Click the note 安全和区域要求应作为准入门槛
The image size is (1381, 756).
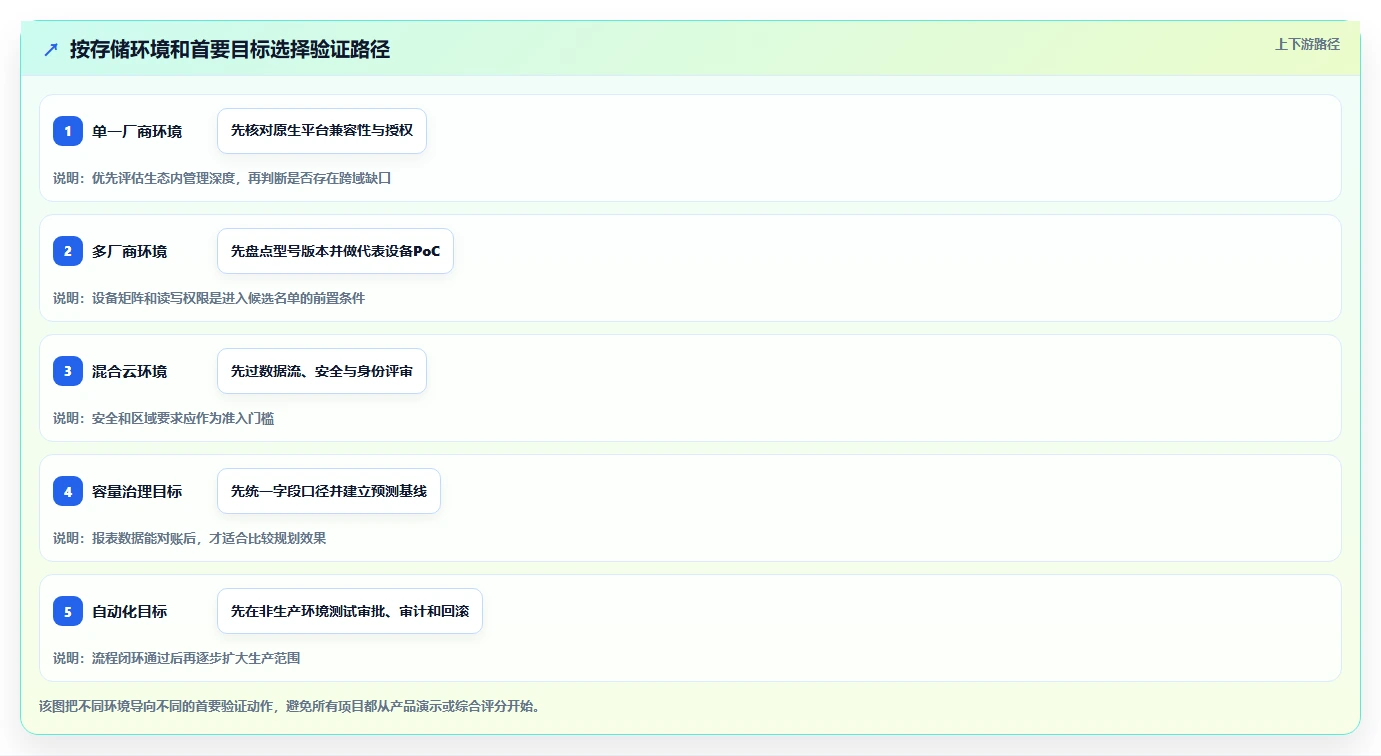tap(183, 418)
